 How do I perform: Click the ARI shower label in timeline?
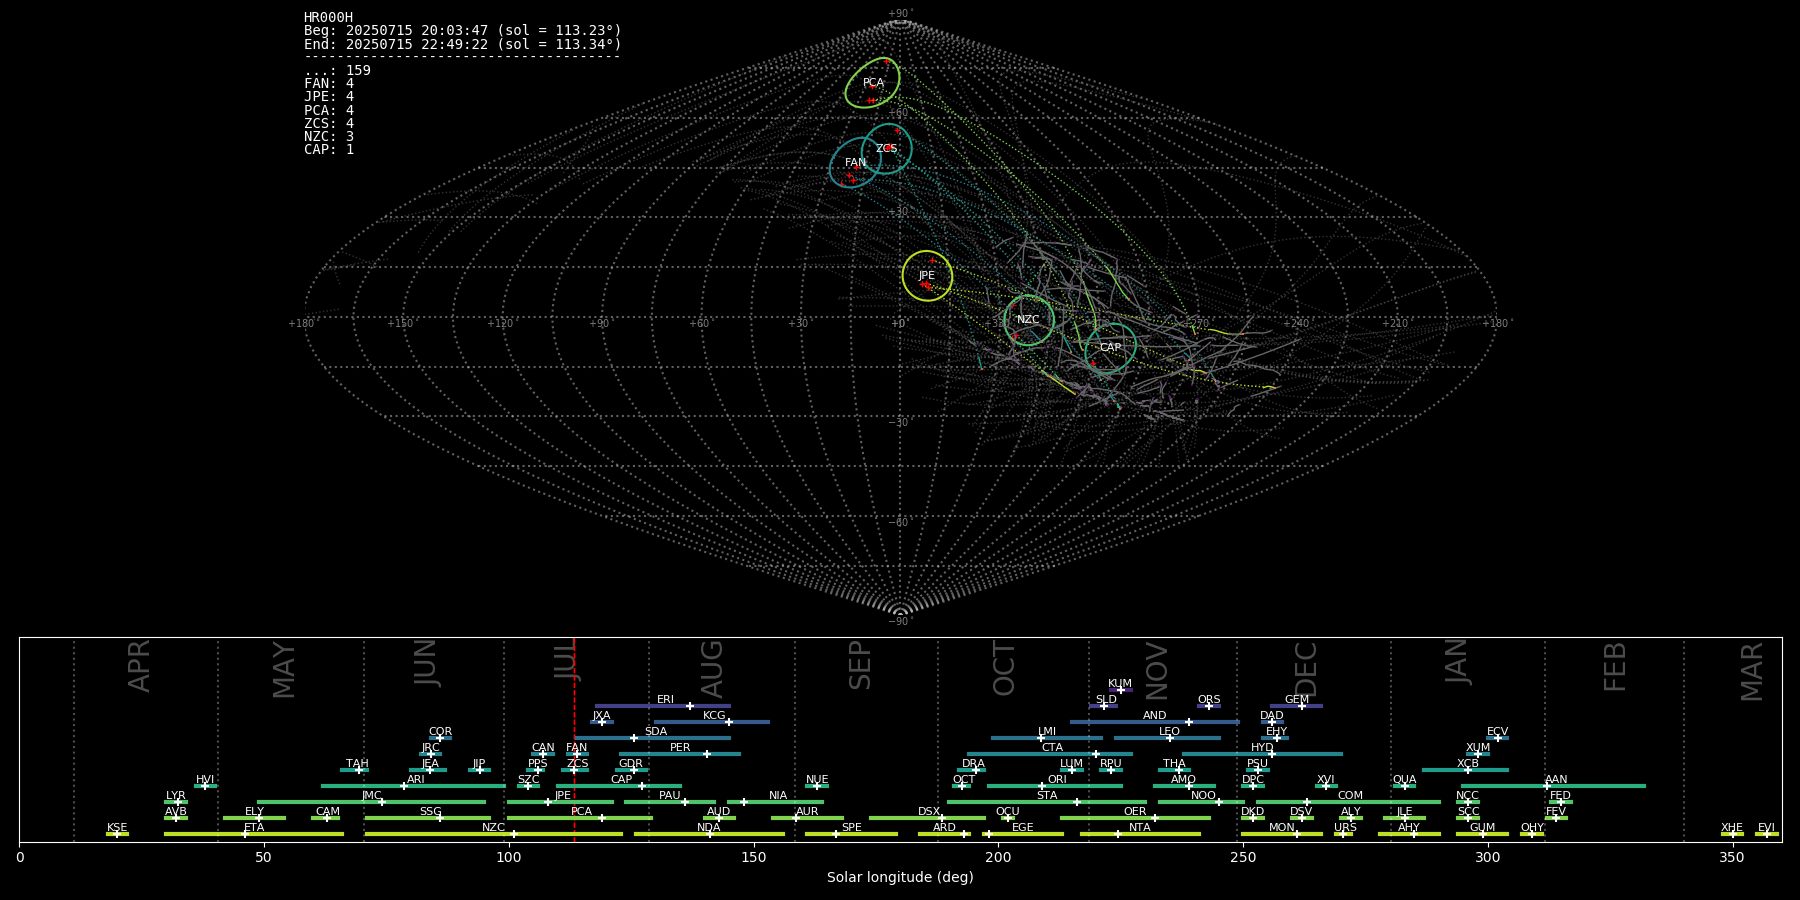point(416,780)
